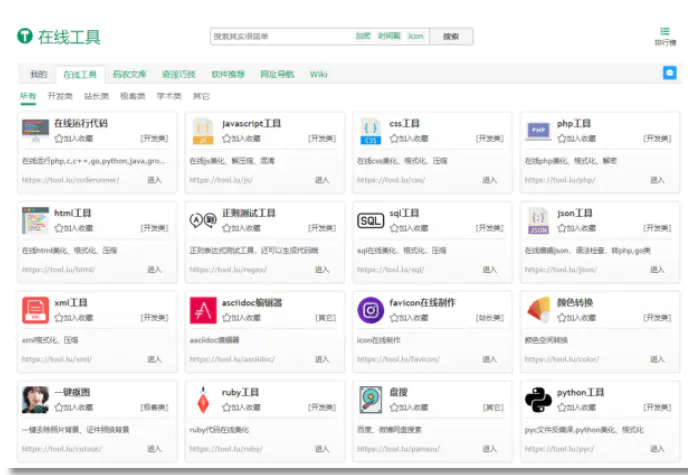Click 进入 on the html tool card
The width and height of the screenshot is (698, 475).
tap(154, 269)
